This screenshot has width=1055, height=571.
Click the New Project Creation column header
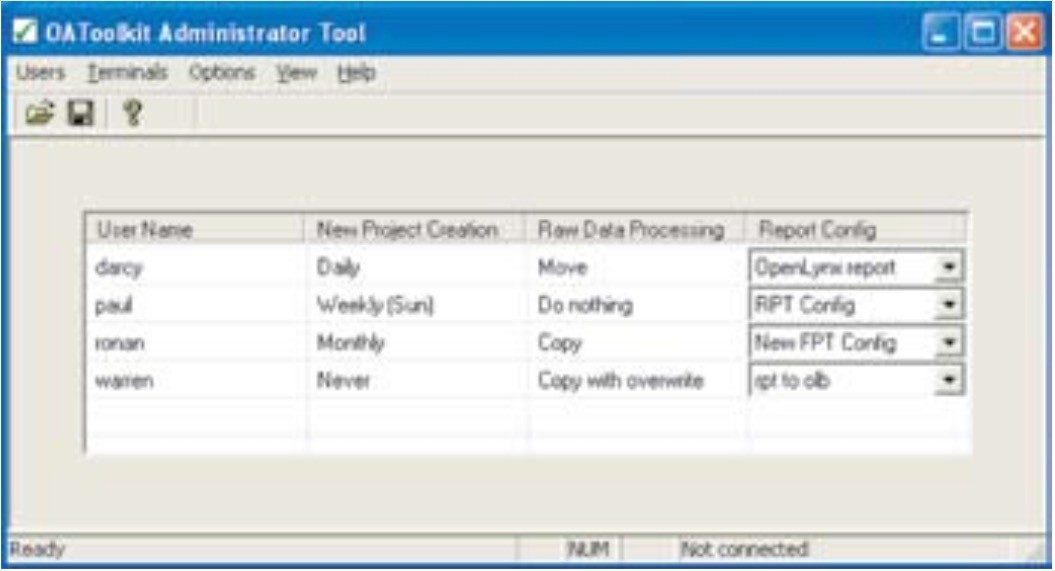413,229
